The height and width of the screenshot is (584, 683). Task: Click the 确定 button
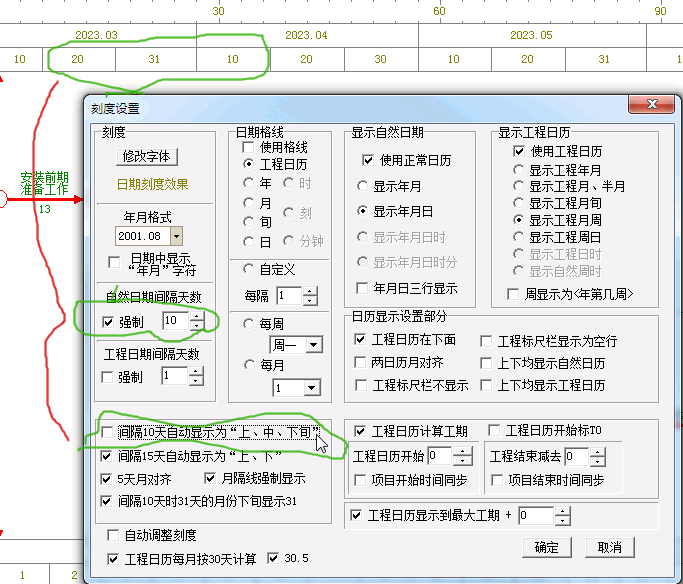[x=547, y=547]
